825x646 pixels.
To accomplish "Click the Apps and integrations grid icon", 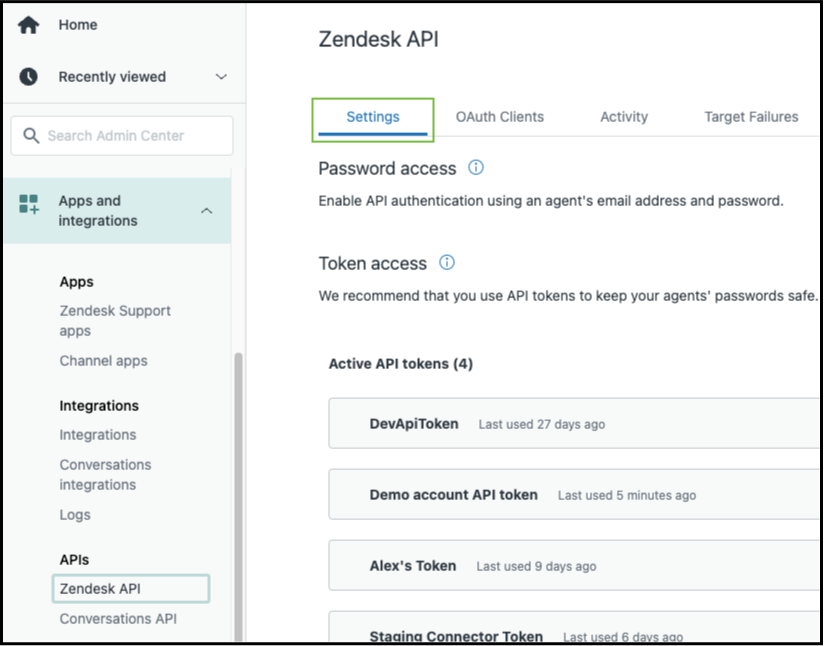I will pos(28,204).
